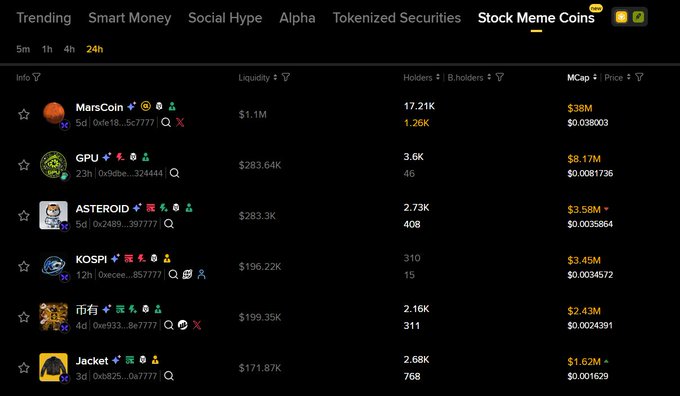Click KOSPI's blue user profile icon
The height and width of the screenshot is (396, 680).
click(201, 274)
